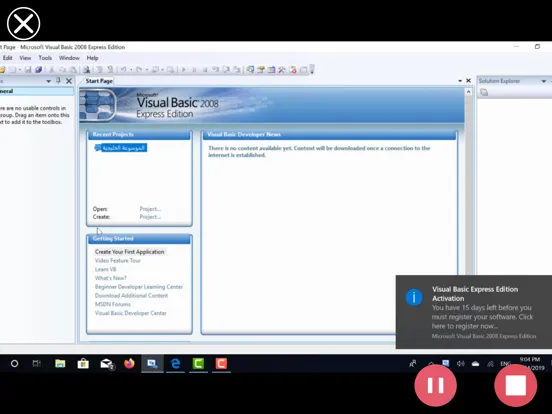
Task: Click the Copy toolbar icon
Action: [x=62, y=70]
